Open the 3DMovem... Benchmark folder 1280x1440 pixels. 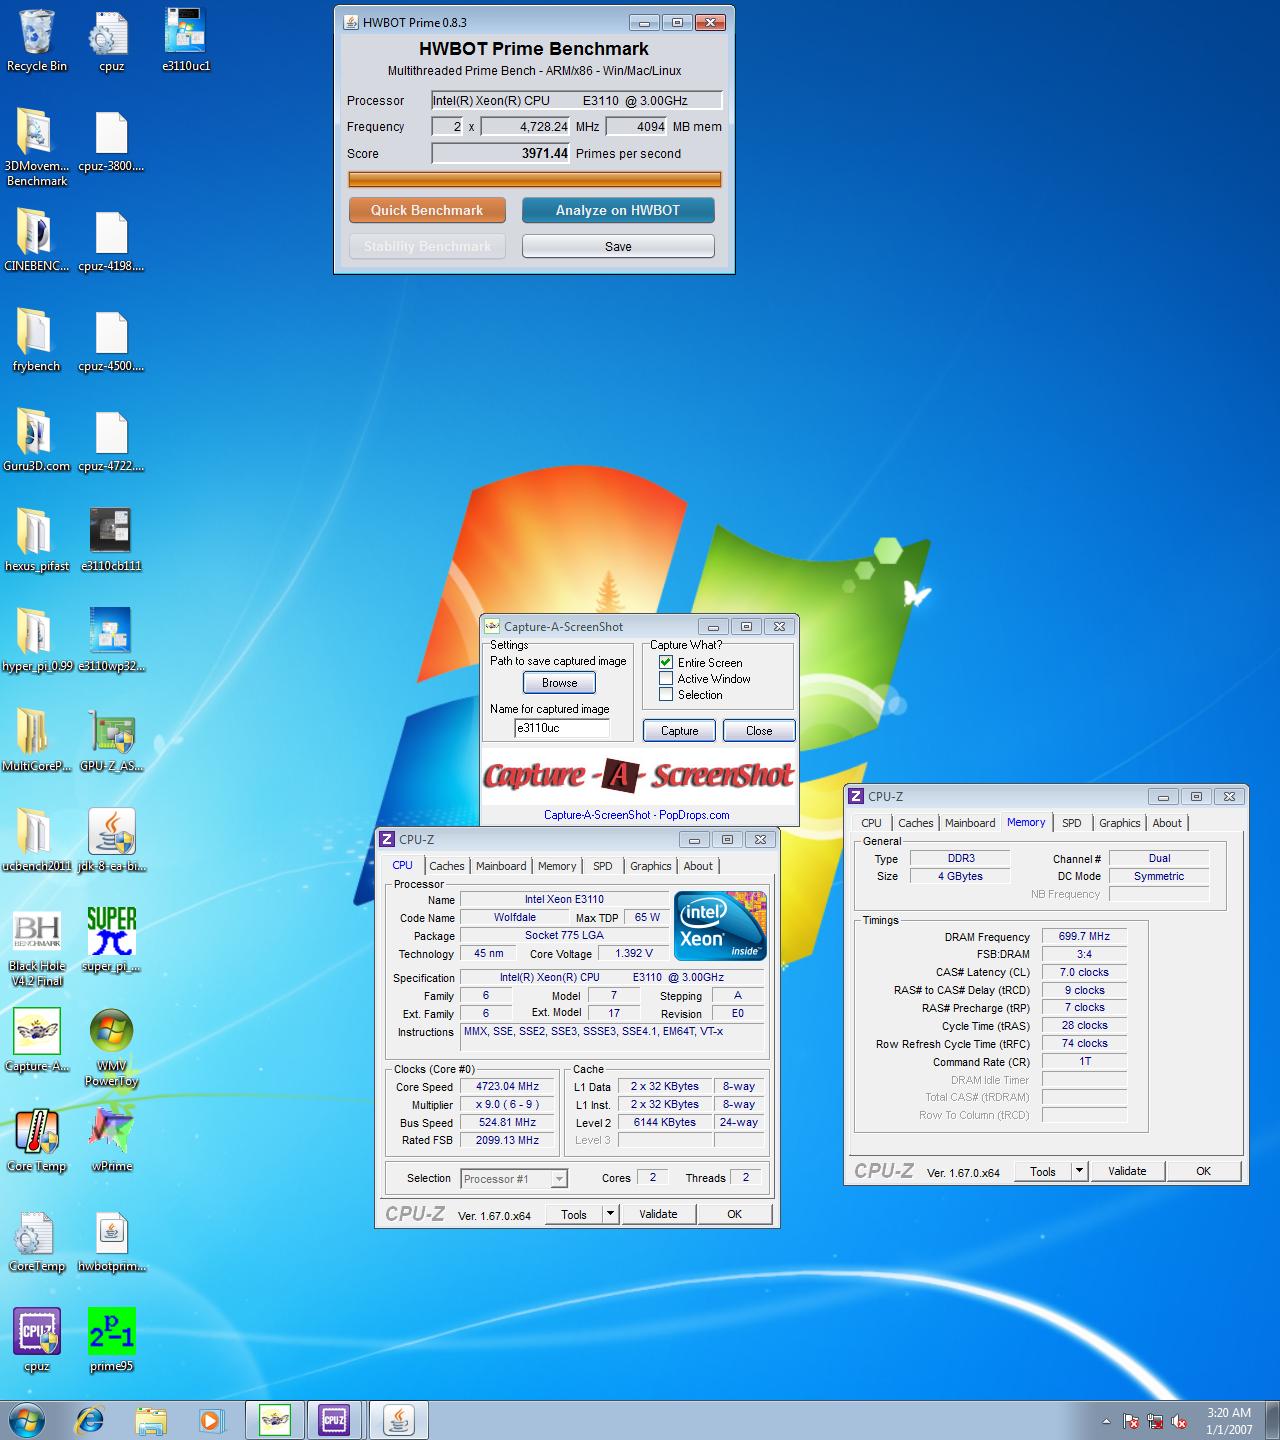click(x=37, y=147)
